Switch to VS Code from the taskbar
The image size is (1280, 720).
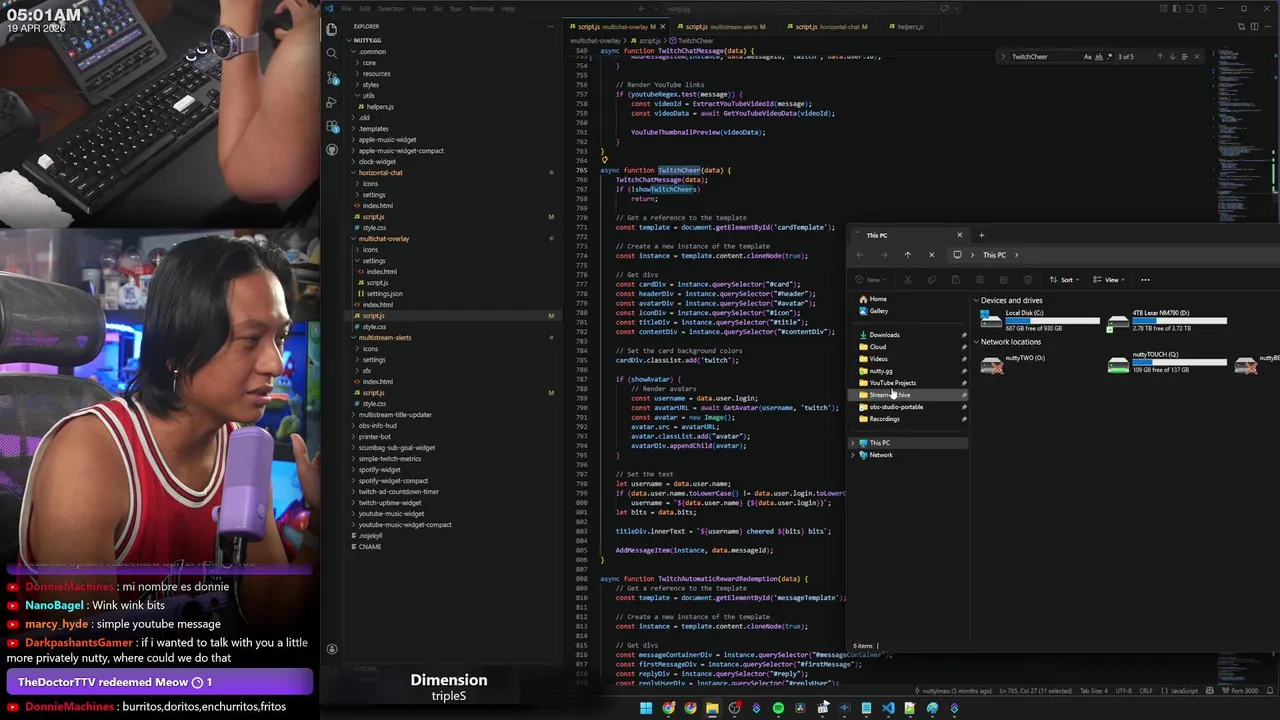coord(888,708)
